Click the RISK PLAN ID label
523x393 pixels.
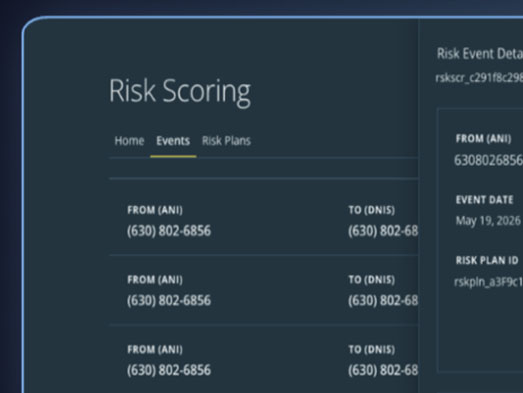click(x=487, y=260)
